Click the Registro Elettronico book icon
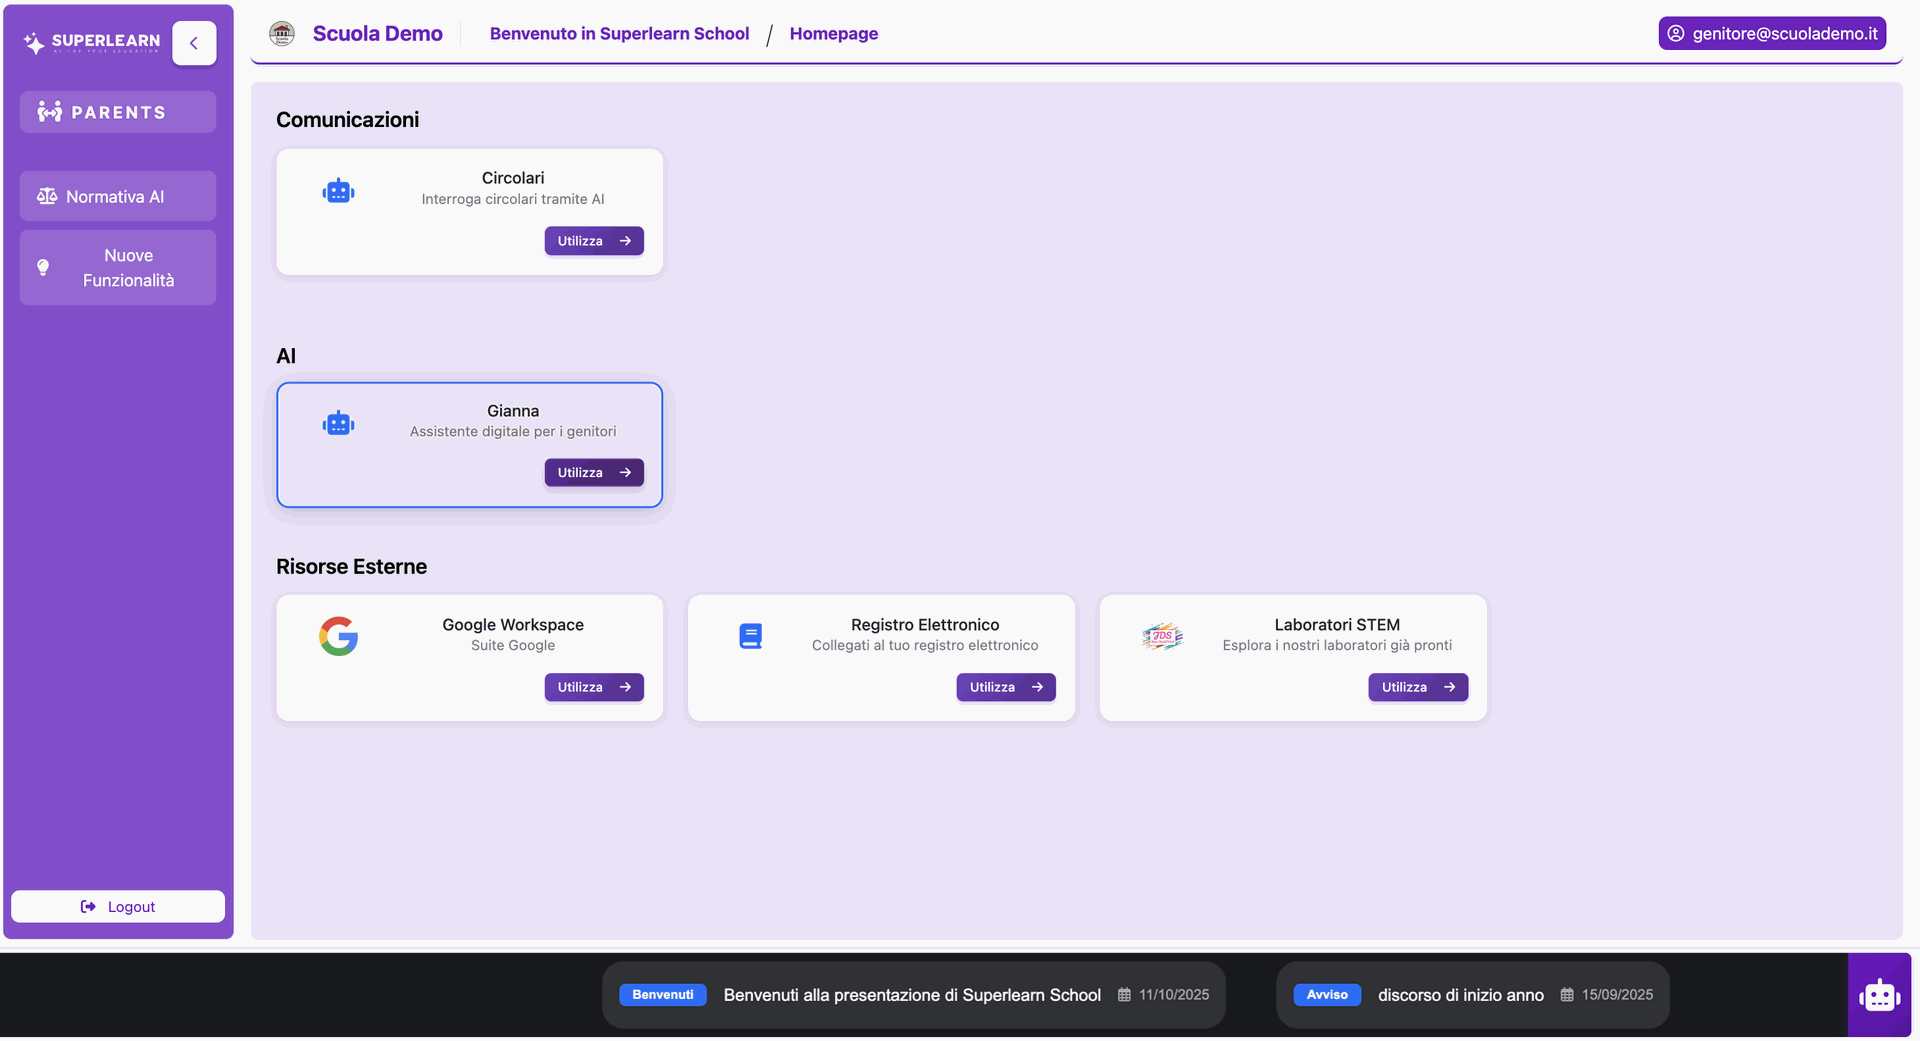 tap(750, 636)
